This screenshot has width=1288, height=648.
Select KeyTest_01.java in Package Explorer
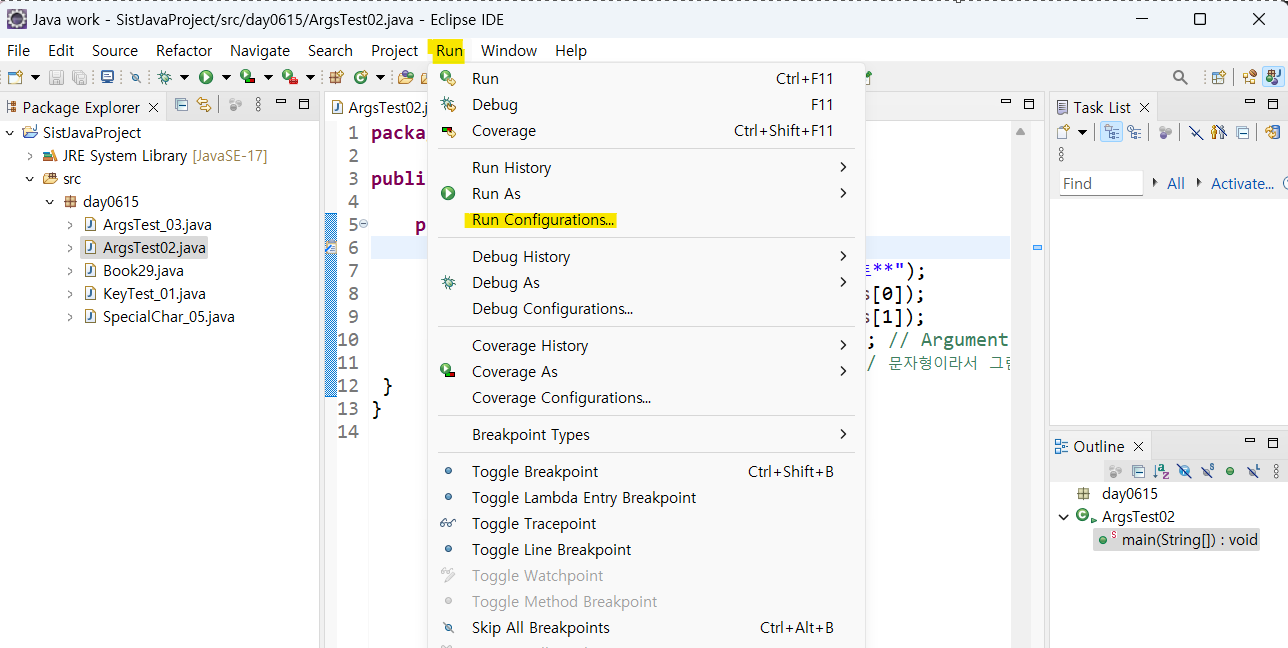[154, 294]
